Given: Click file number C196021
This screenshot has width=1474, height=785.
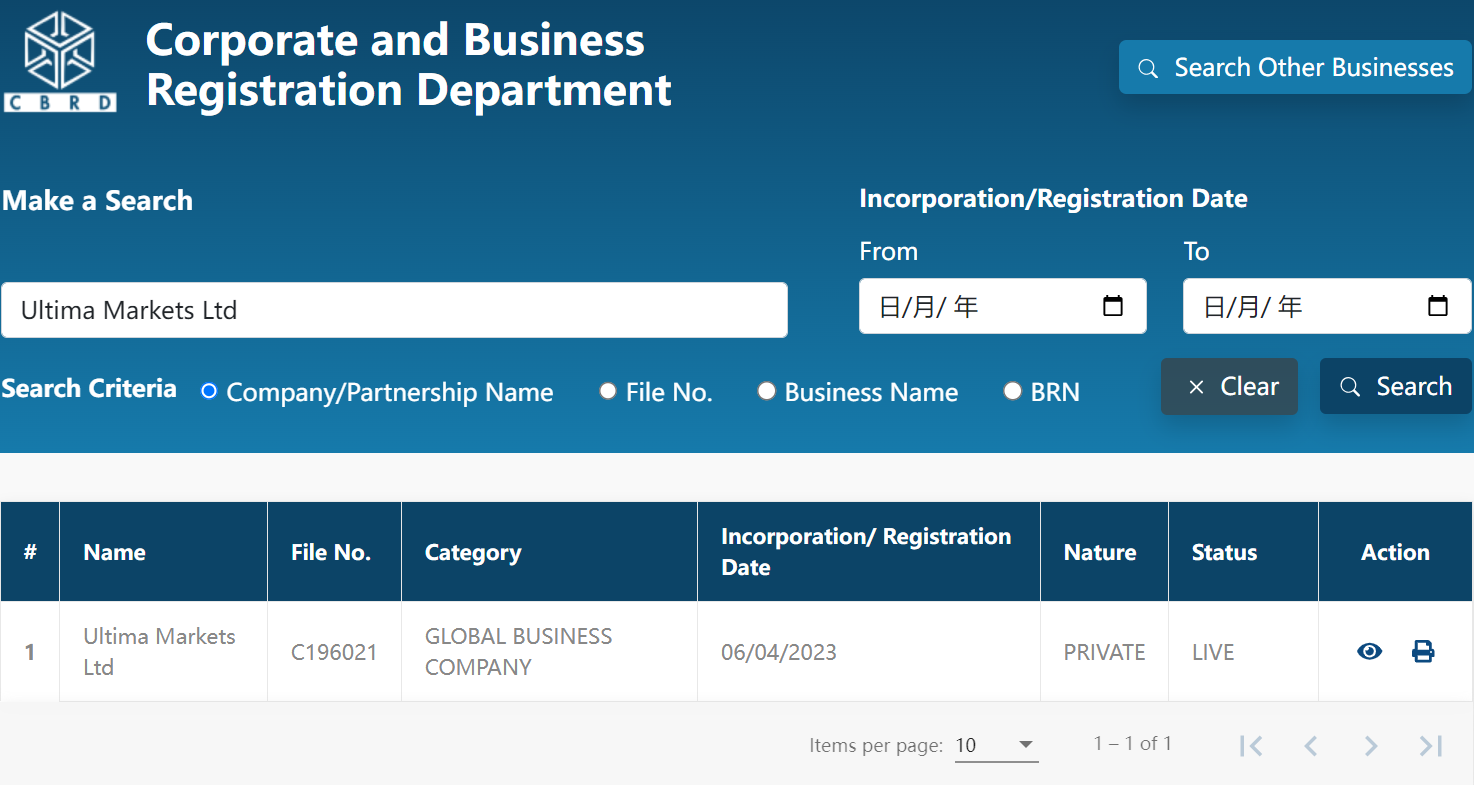Looking at the screenshot, I should [334, 652].
